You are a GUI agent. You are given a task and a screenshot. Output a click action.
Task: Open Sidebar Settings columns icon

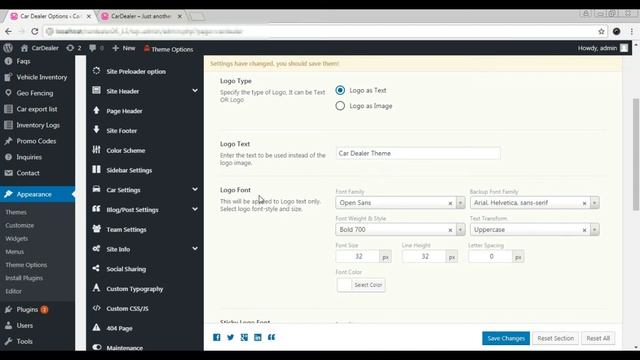click(x=96, y=169)
